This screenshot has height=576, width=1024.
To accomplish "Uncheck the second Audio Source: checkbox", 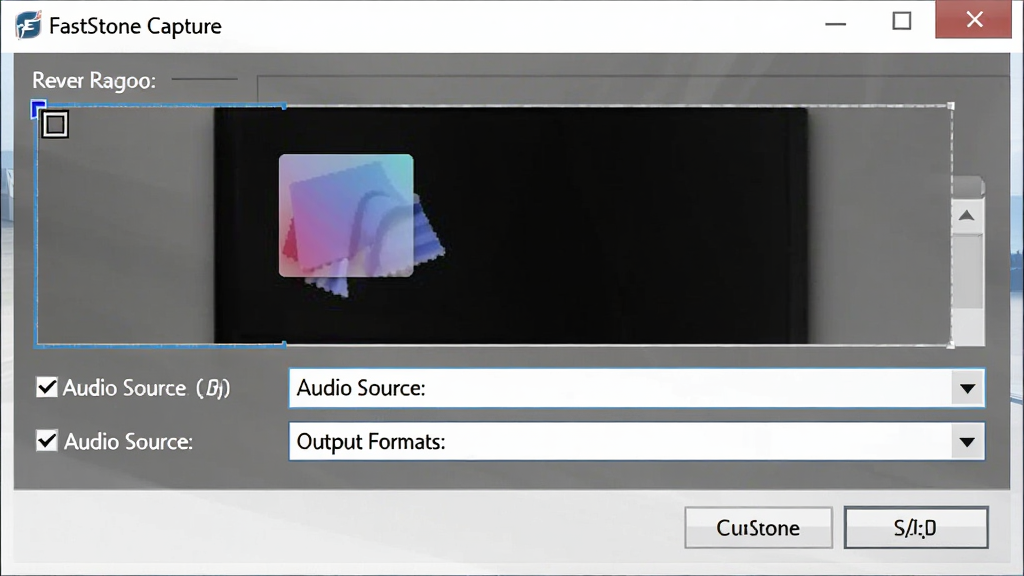I will (47, 441).
